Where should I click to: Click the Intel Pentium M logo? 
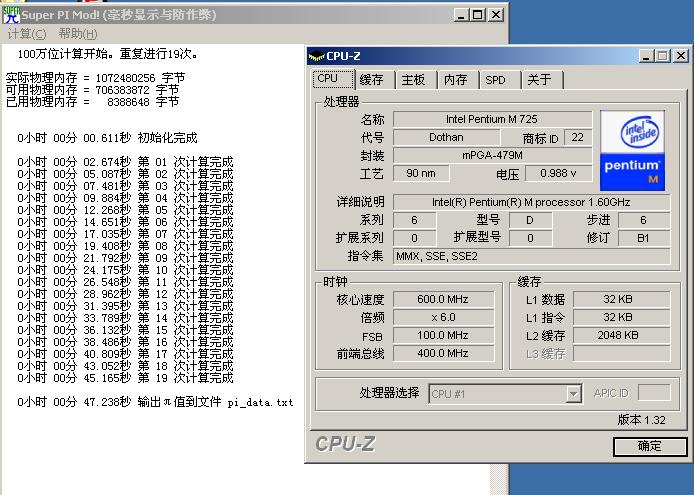632,150
